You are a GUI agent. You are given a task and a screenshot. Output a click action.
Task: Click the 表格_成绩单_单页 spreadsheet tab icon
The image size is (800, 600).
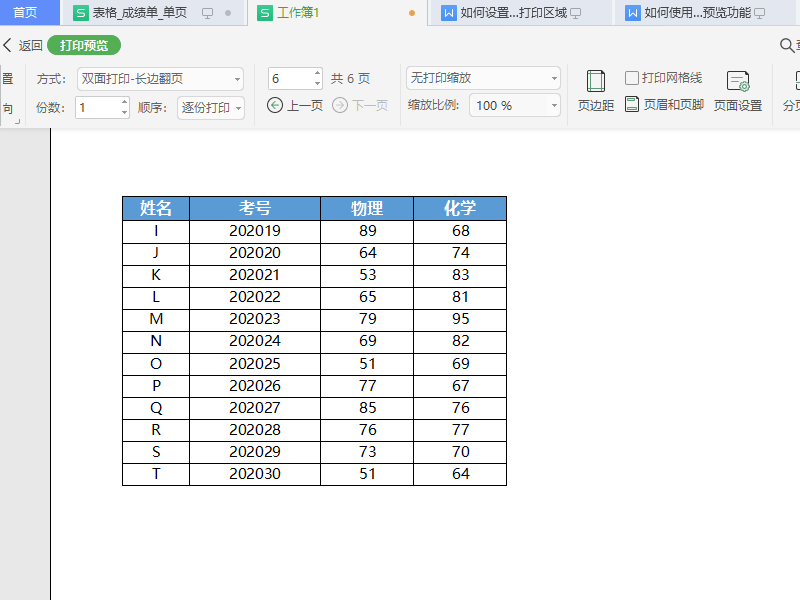pos(81,13)
